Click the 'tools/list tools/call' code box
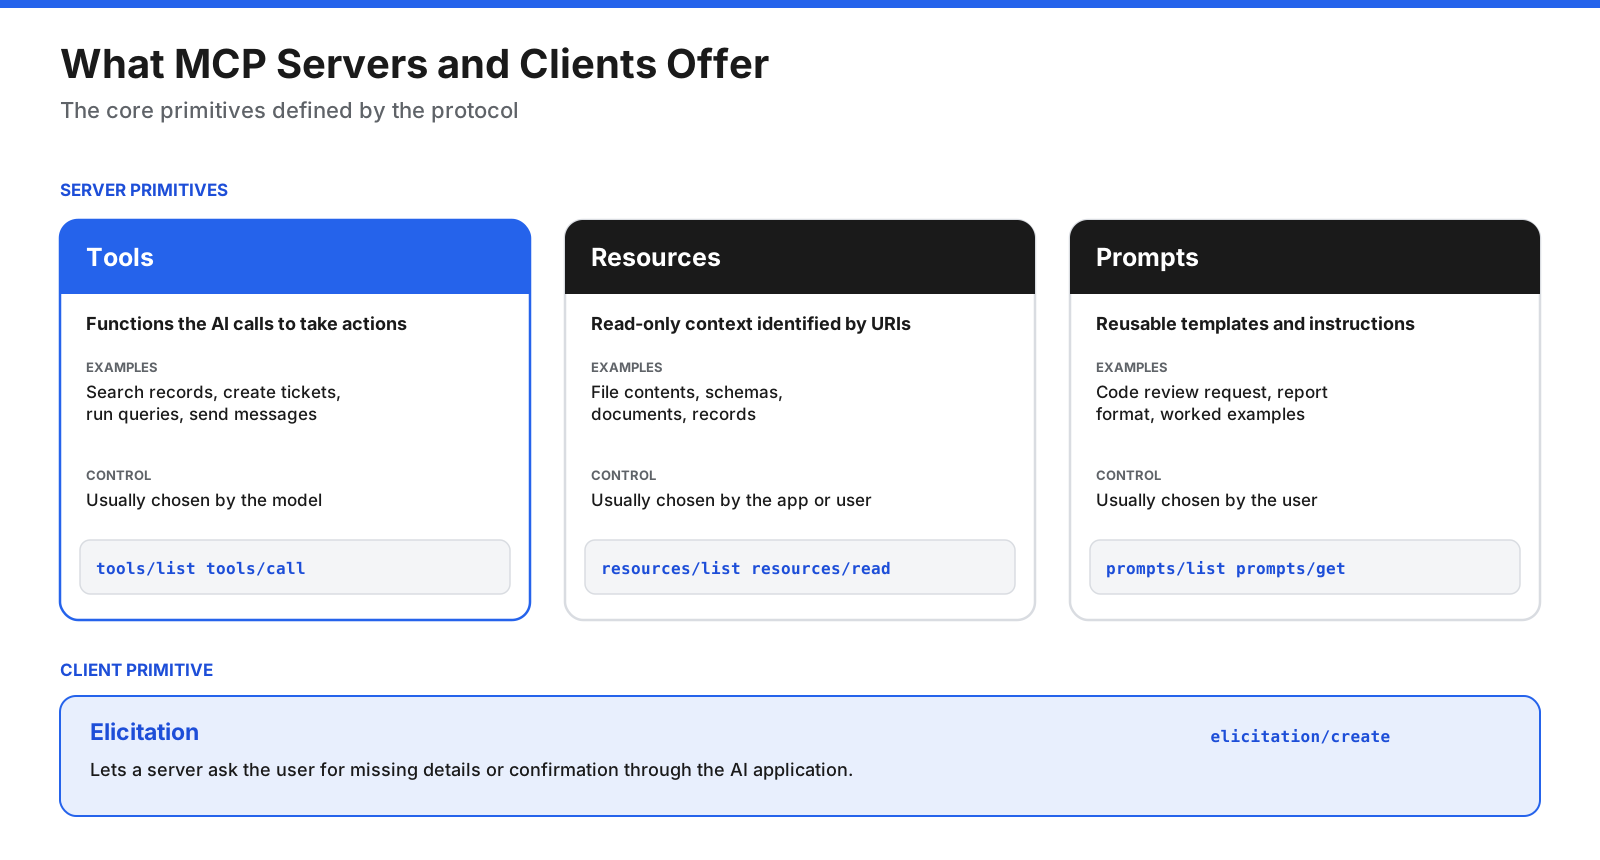The width and height of the screenshot is (1600, 860). (295, 567)
